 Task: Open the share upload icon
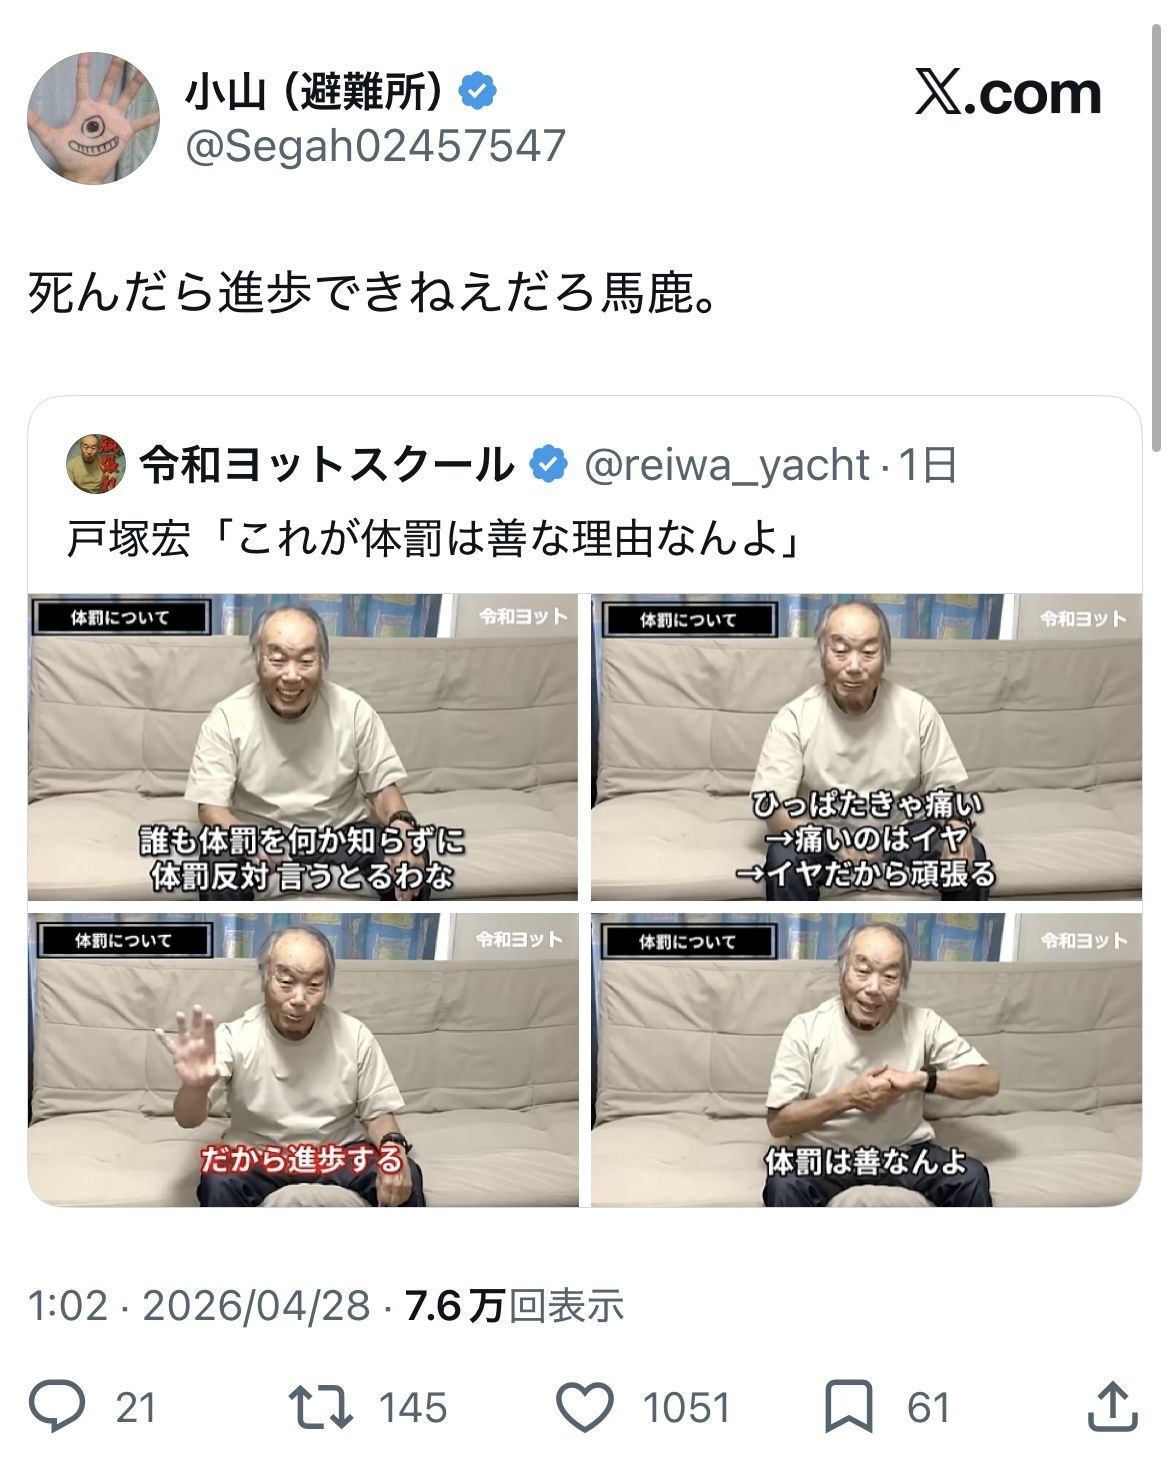(x=1113, y=1406)
